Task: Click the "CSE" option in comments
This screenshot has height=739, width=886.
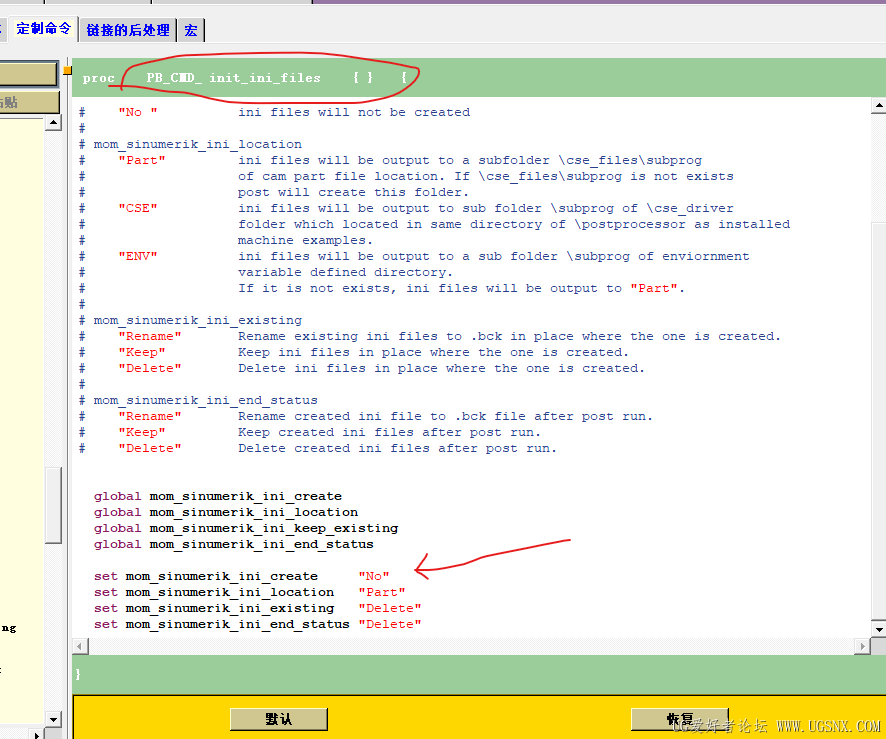Action: coord(138,208)
